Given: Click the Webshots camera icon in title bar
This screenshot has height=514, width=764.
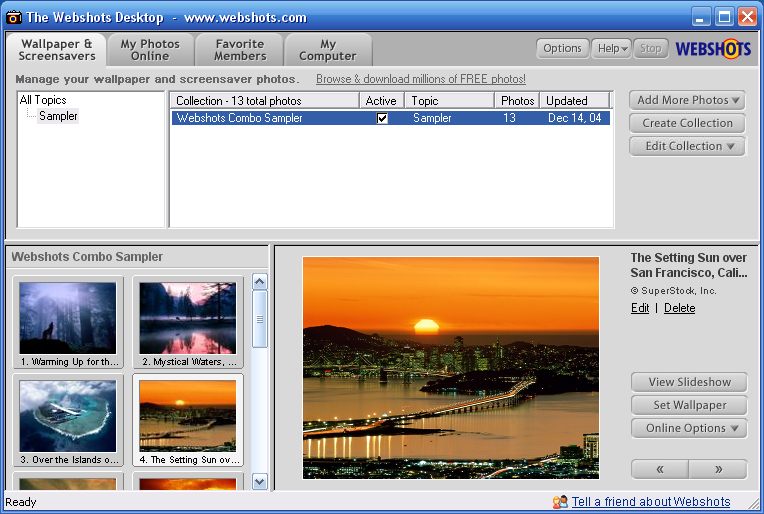Looking at the screenshot, I should click(x=13, y=18).
